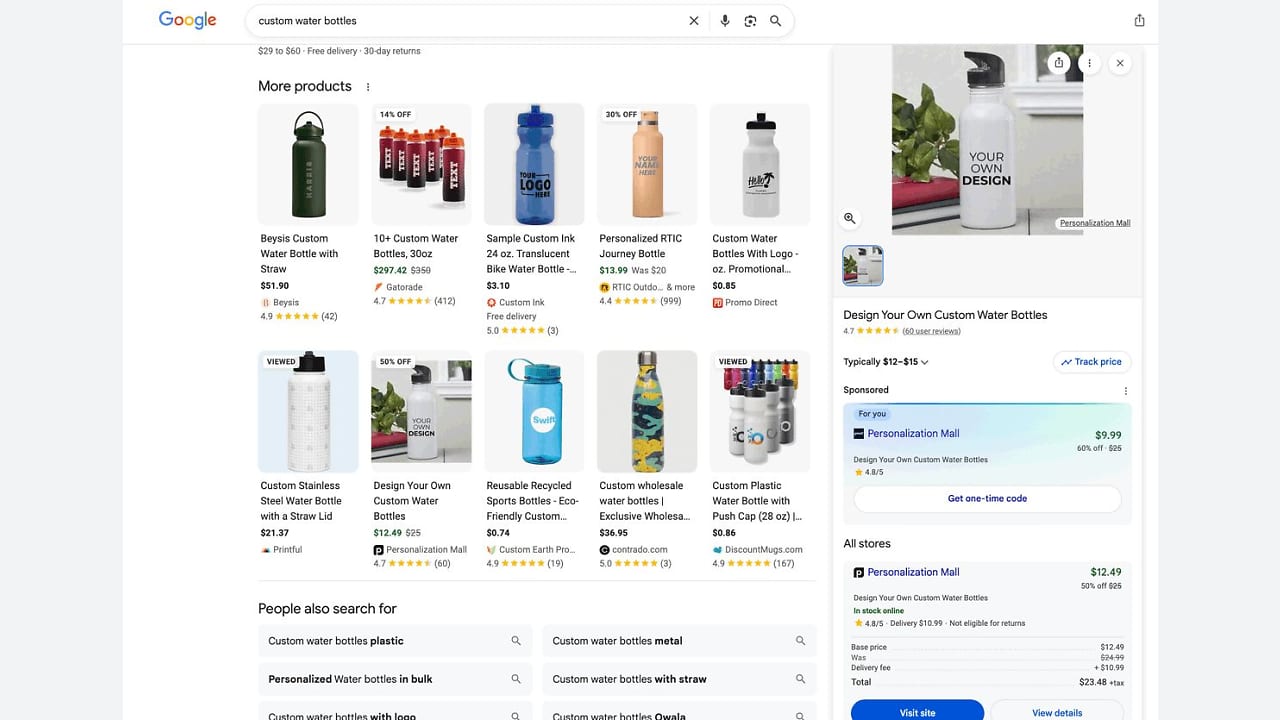Click the View details button

click(x=1057, y=711)
